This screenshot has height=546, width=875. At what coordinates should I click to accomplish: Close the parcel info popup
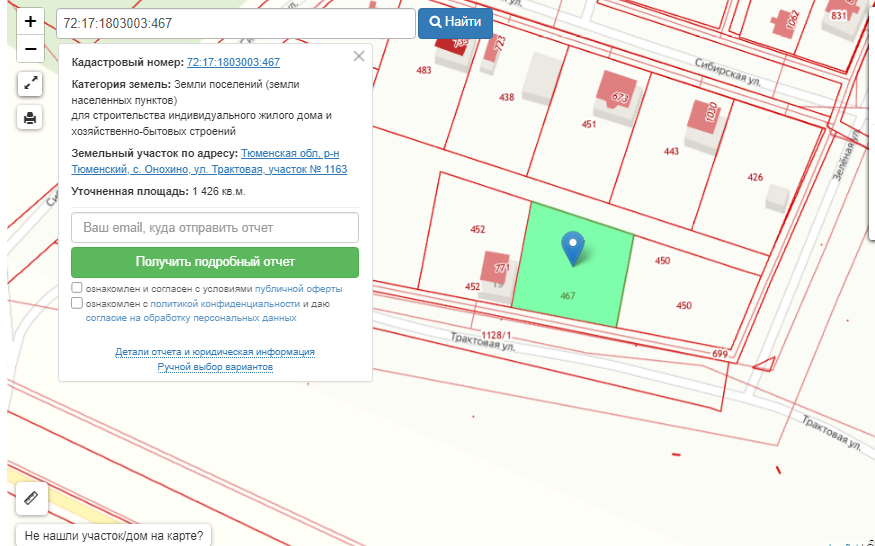pos(359,57)
